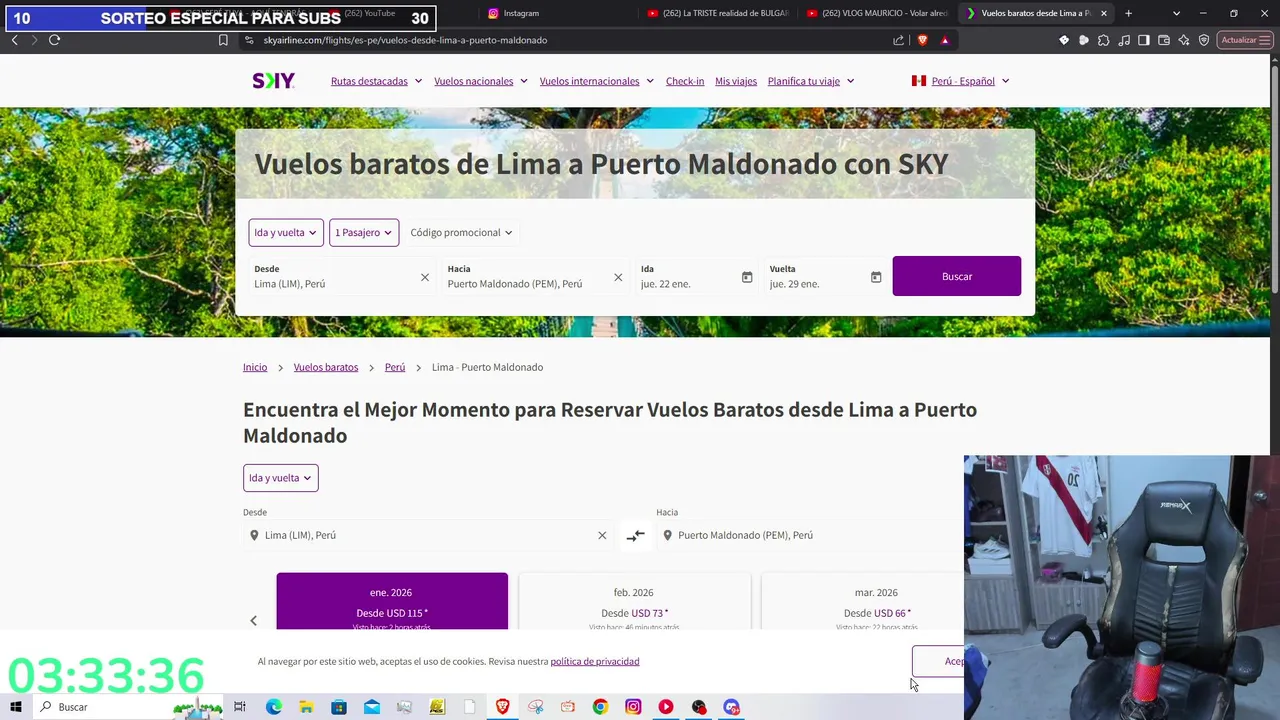Select mar. 2026 Desde USD 66 card
Viewport: 1280px width, 720px height.
click(862, 601)
